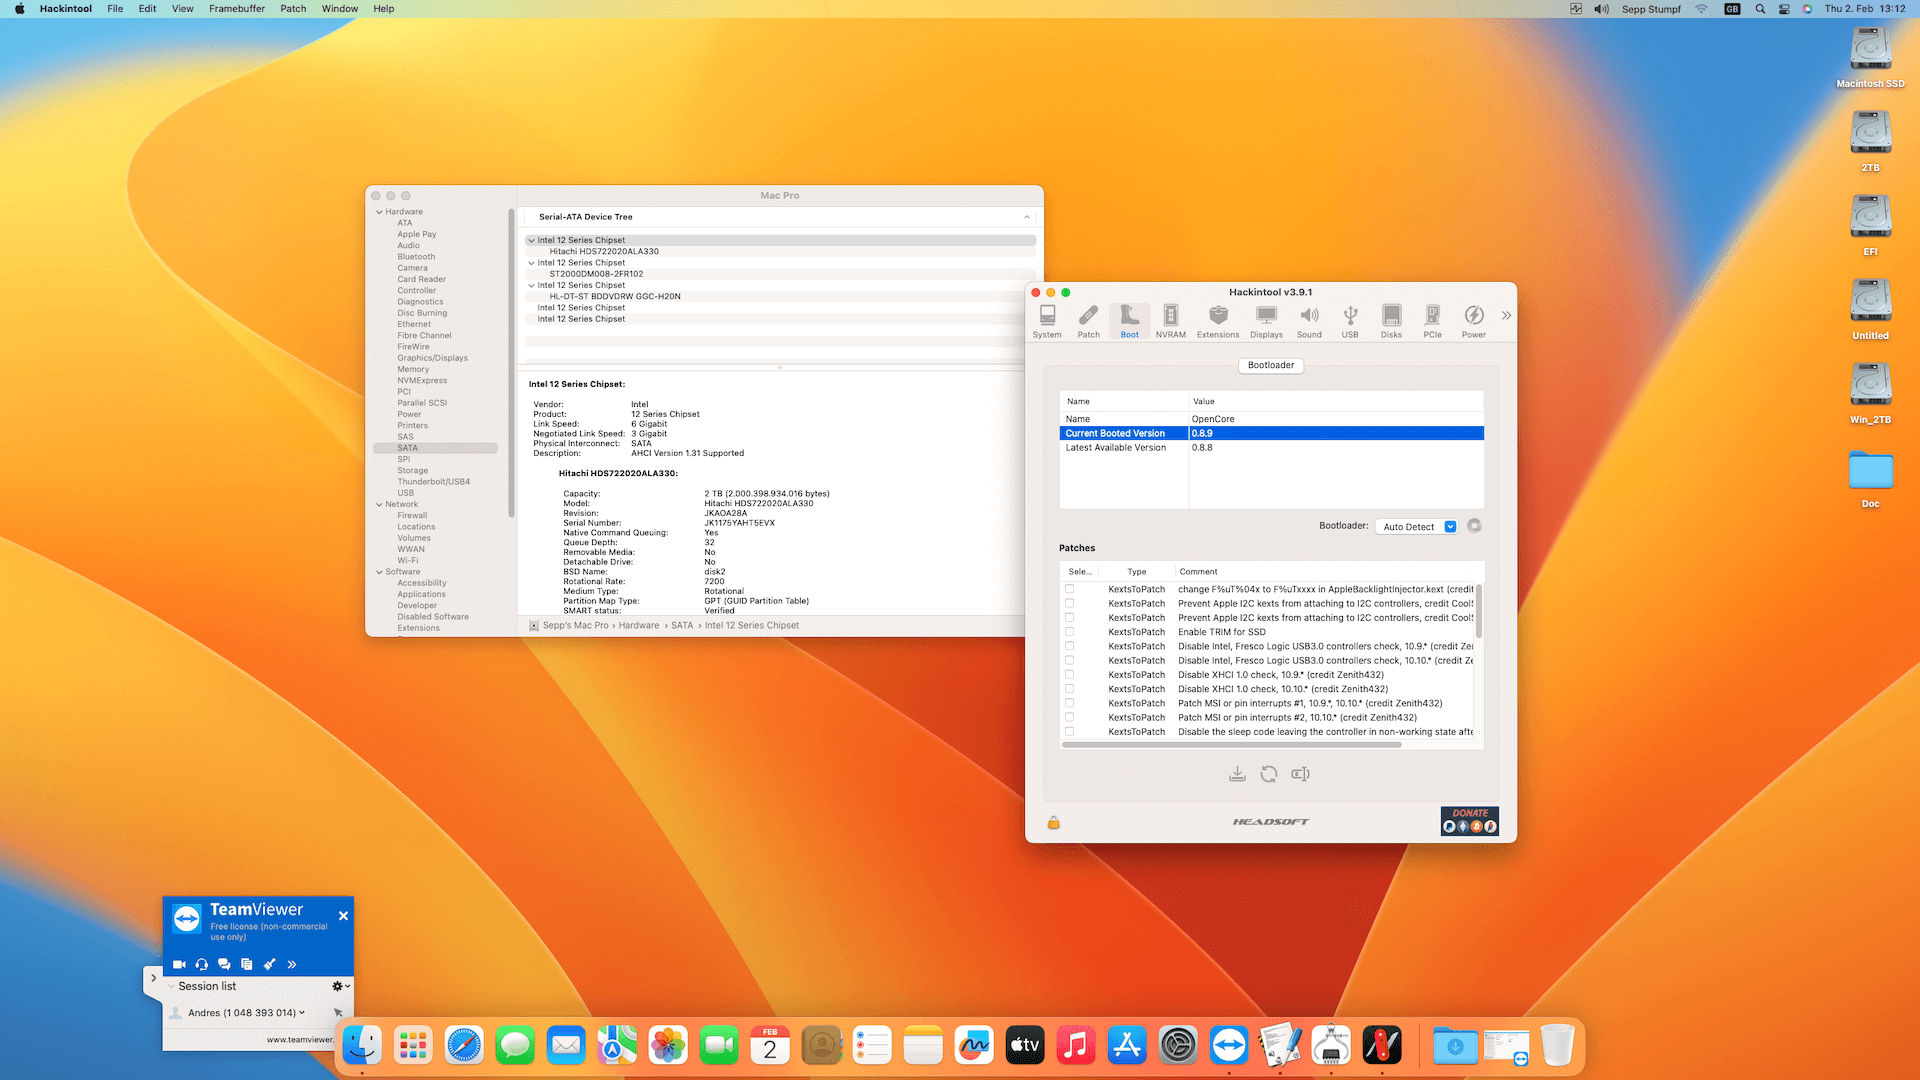
Task: Collapse the Hardware tree section
Action: click(x=379, y=212)
